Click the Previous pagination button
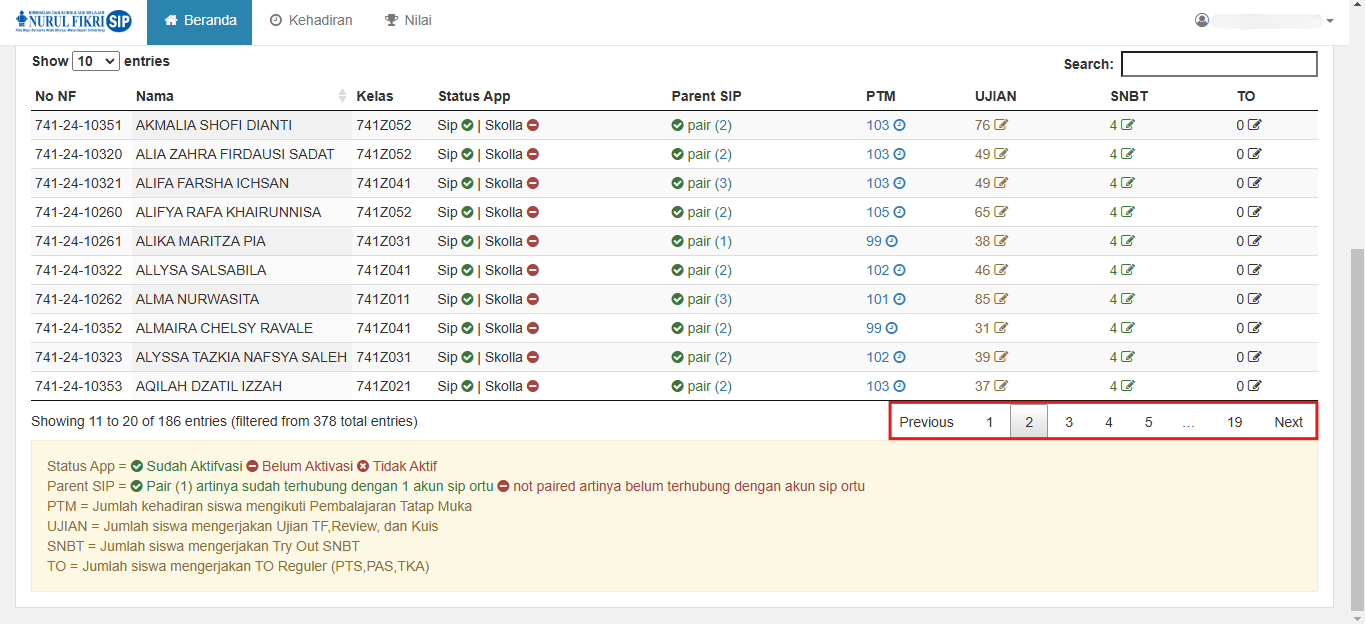This screenshot has height=624, width=1365. coord(926,422)
